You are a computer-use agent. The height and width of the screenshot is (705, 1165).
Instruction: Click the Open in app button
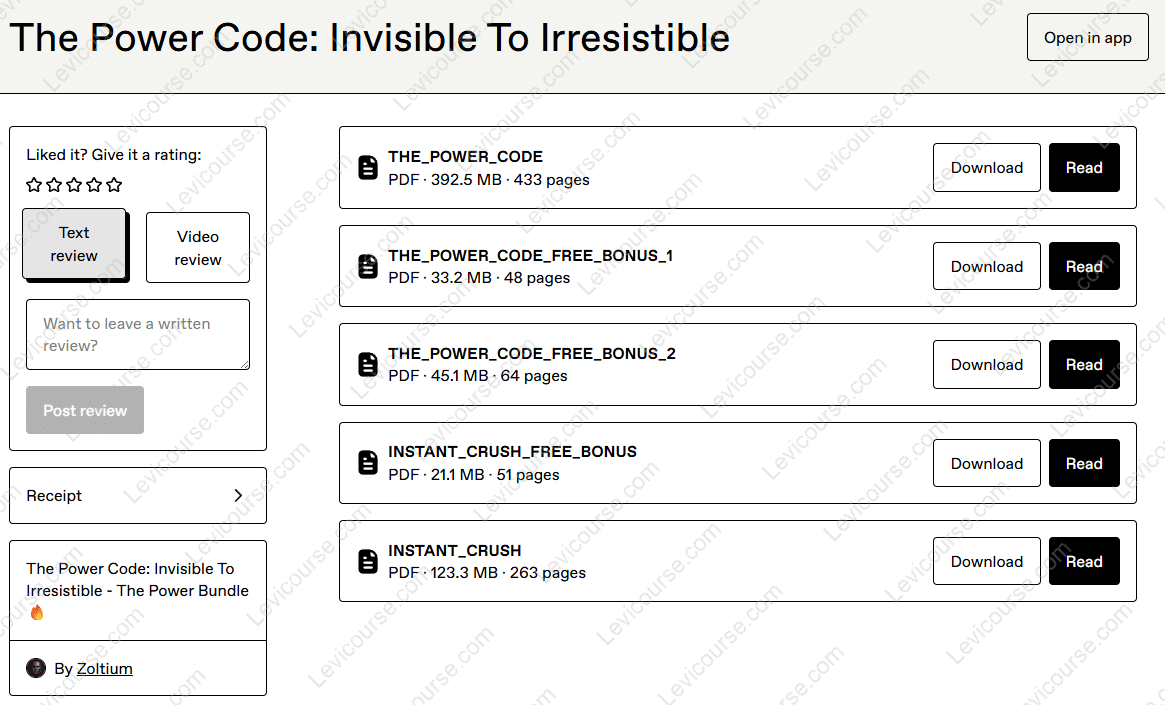point(1087,37)
